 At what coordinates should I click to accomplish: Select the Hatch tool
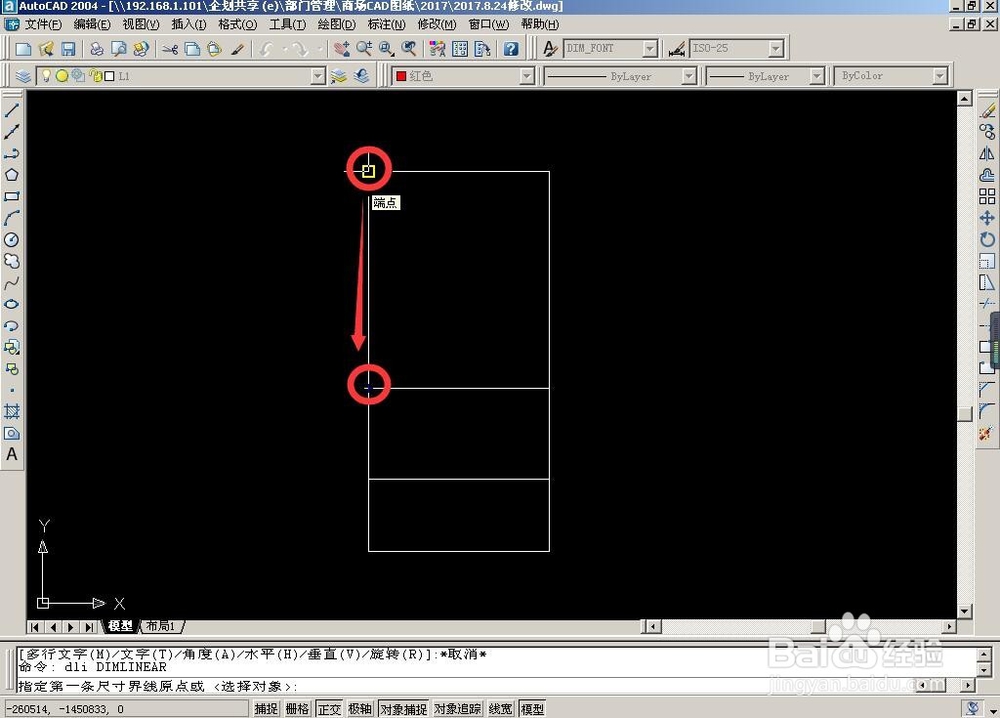click(11, 411)
